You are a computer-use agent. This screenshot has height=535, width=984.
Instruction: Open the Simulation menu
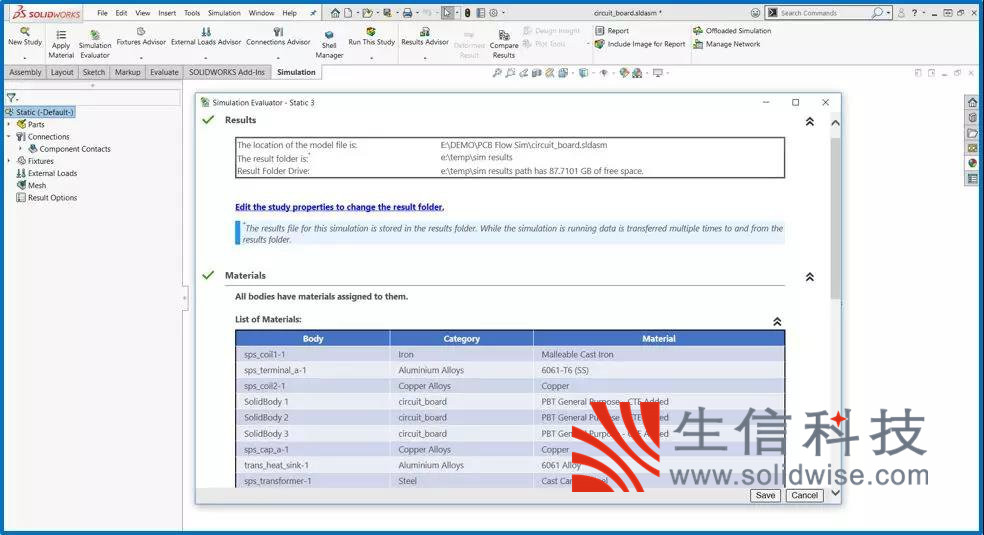coord(224,13)
